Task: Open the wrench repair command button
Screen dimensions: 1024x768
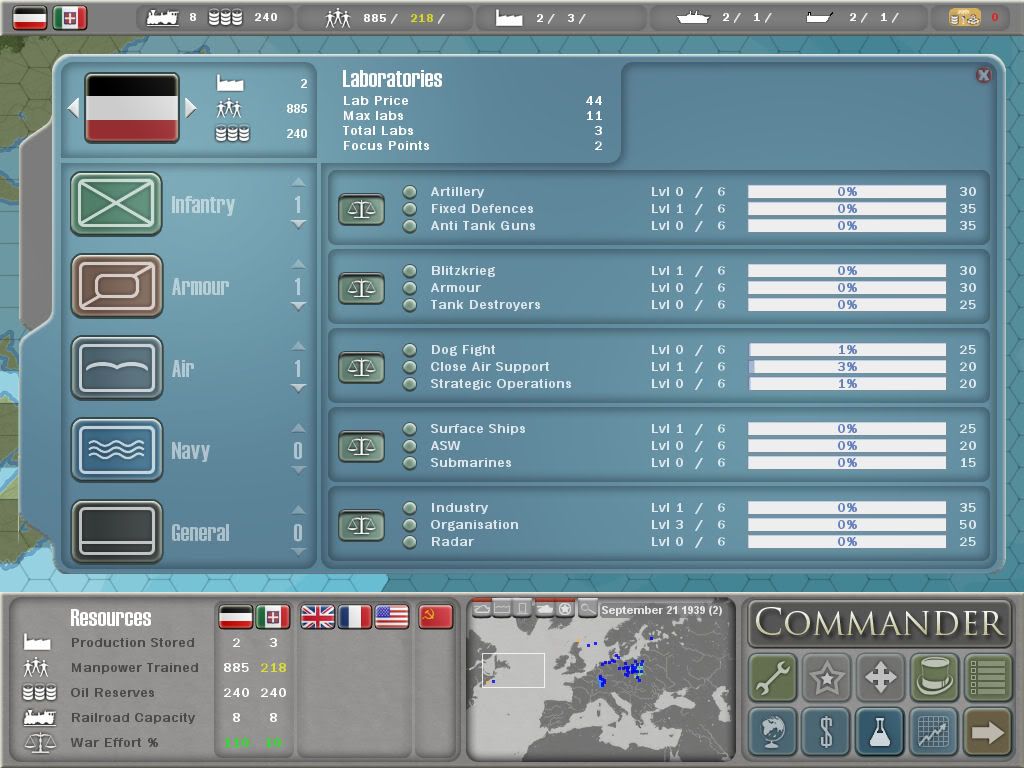Action: (x=773, y=677)
